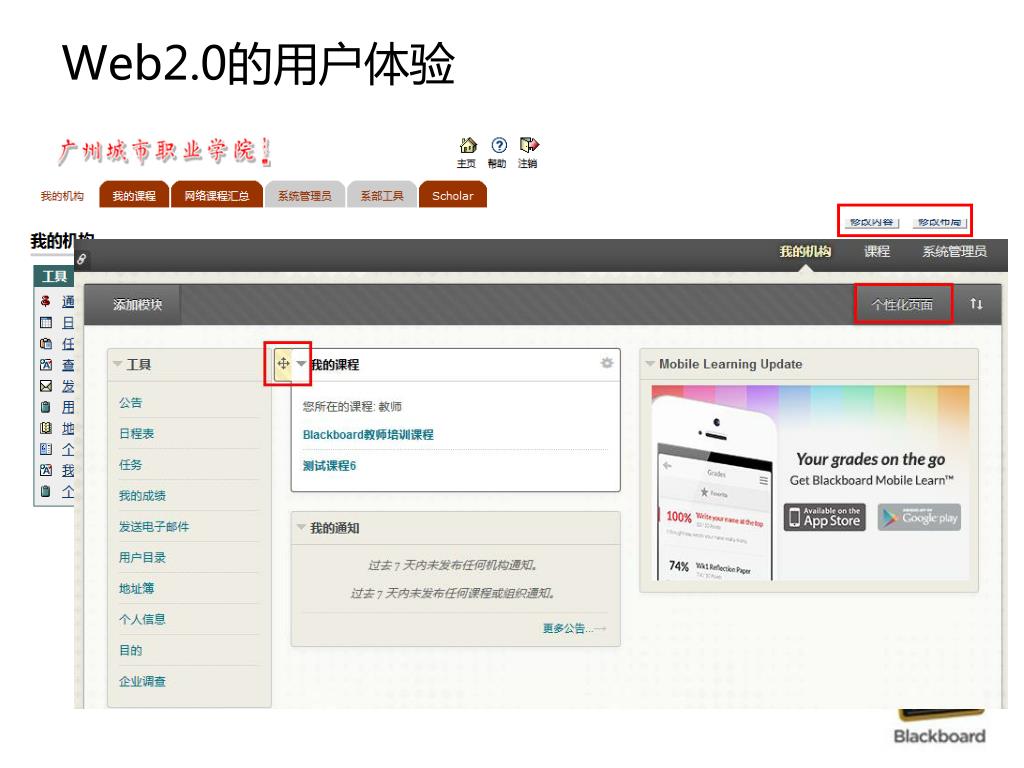Viewport: 1024px width, 768px height.
Task: Collapse the 我的课程 module
Action: (301, 364)
